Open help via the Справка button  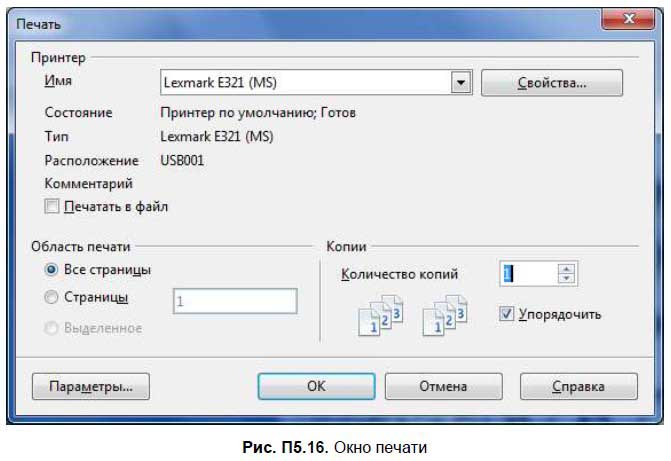point(578,386)
